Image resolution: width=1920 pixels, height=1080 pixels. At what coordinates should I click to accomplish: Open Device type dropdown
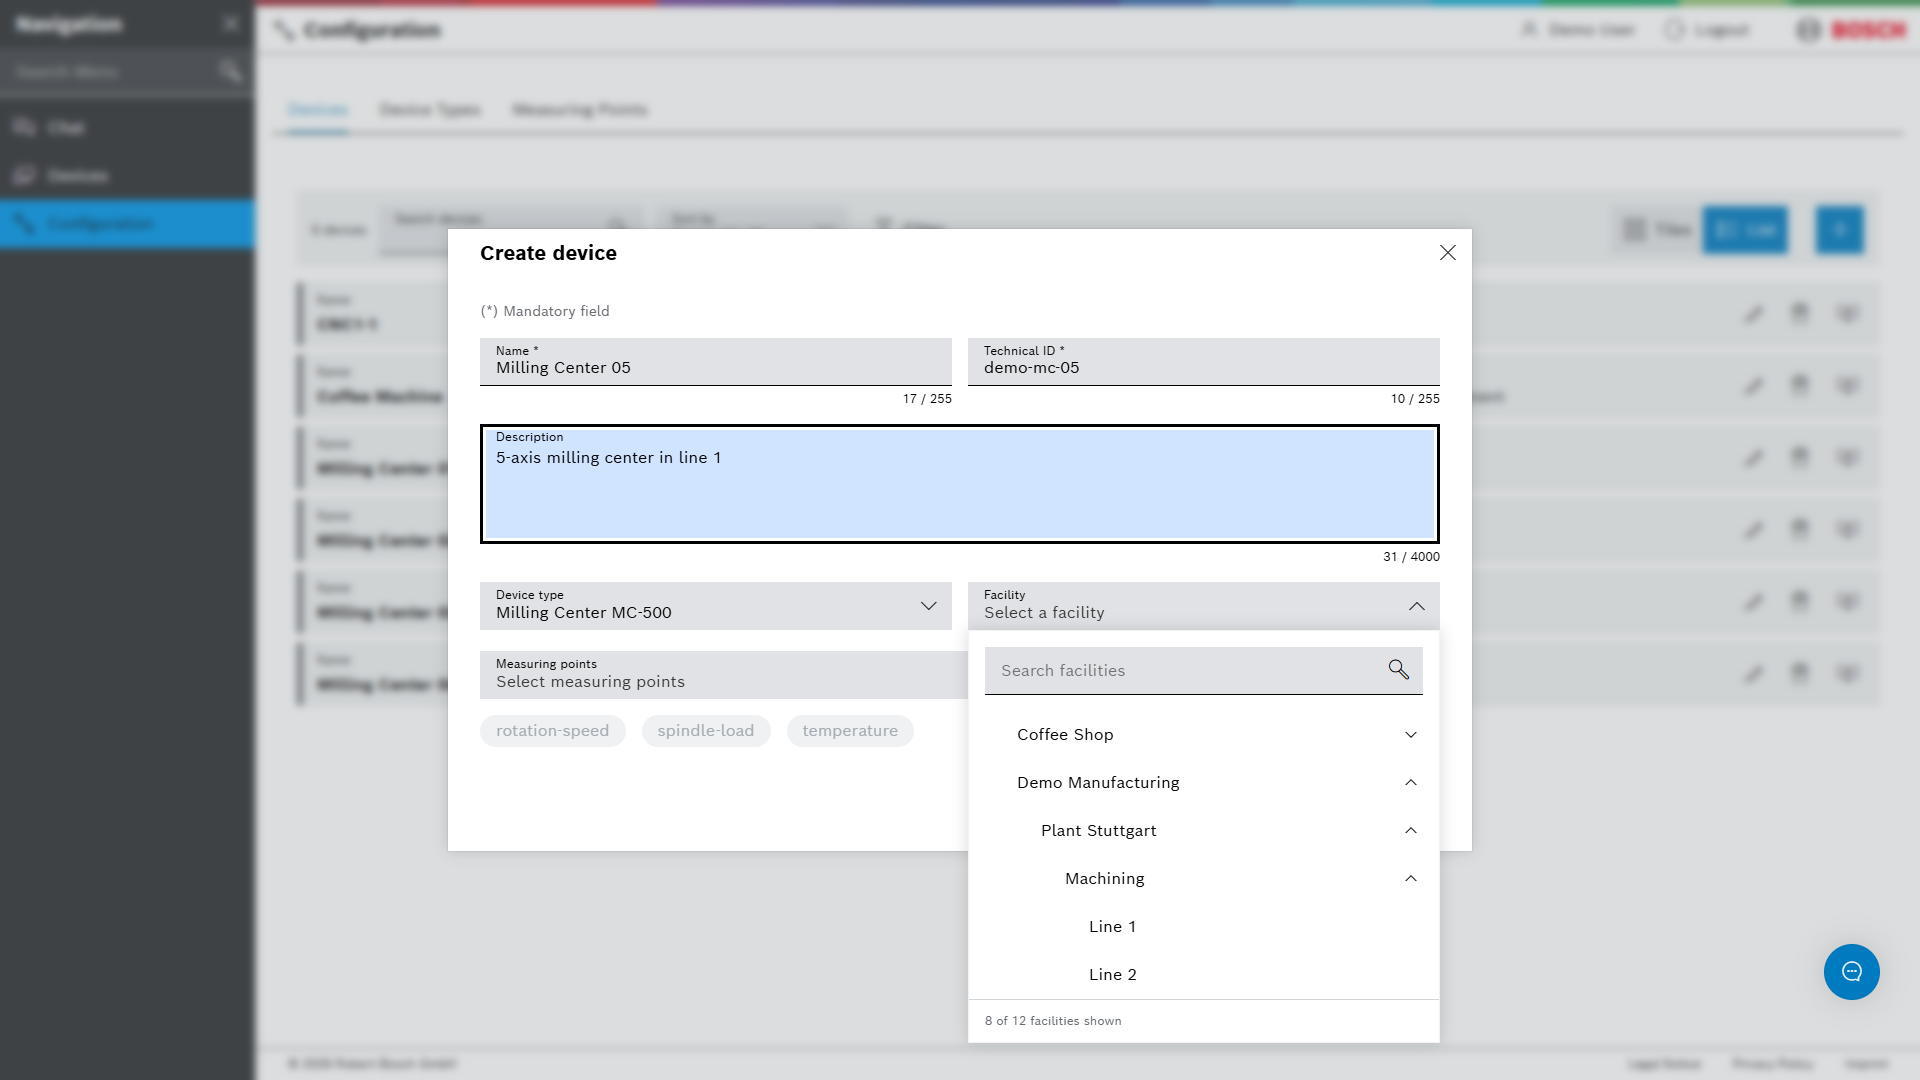point(716,606)
